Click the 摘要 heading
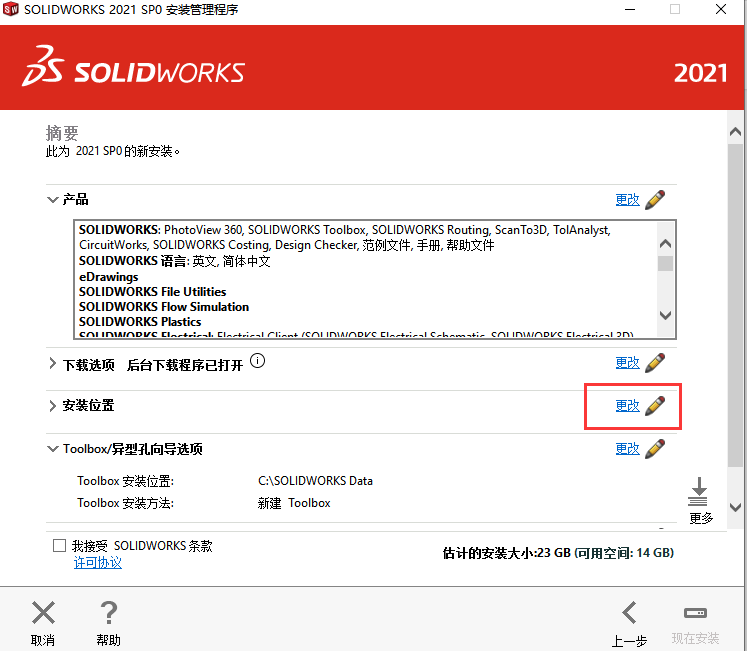The width and height of the screenshot is (747, 651). tap(62, 133)
